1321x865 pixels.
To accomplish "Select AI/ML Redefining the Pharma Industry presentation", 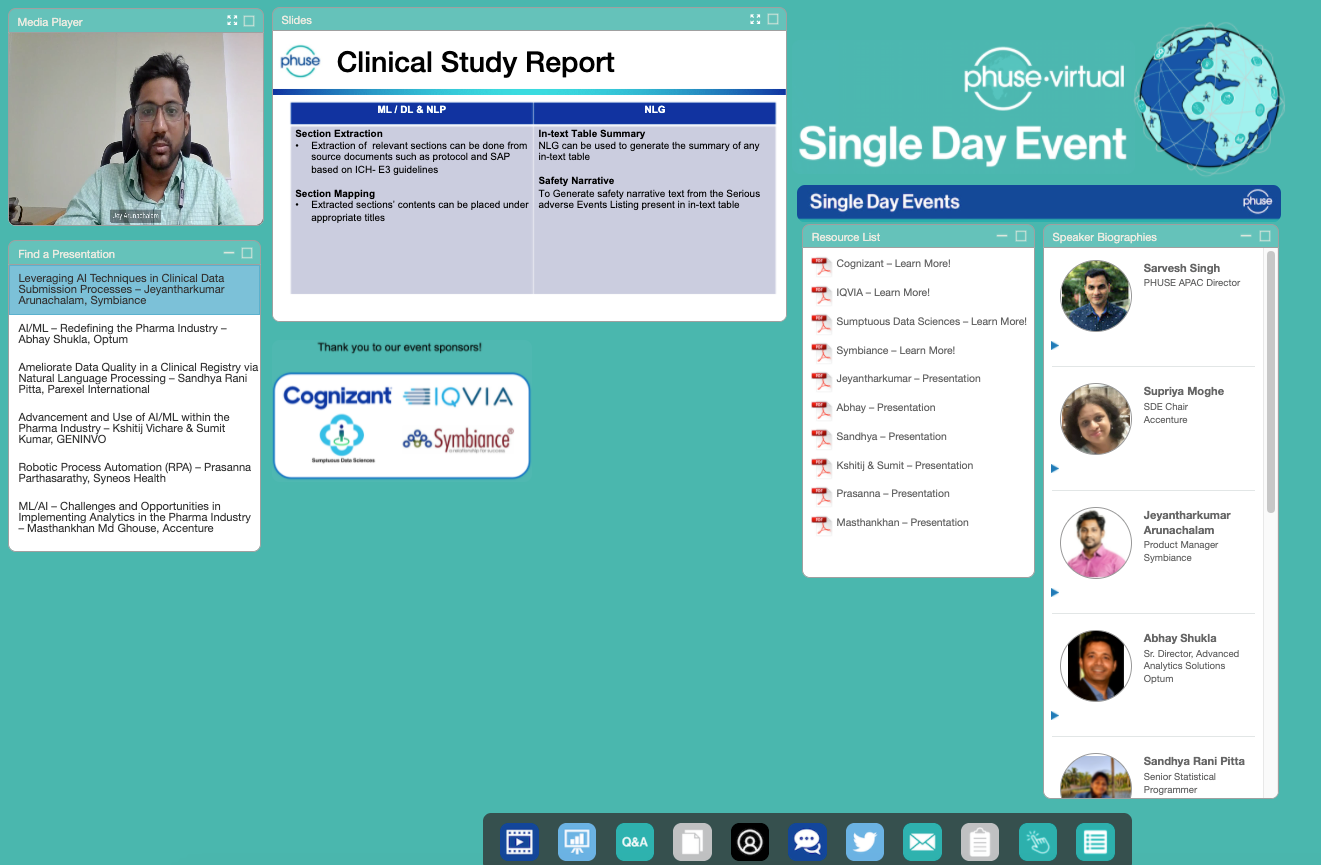I will click(134, 334).
